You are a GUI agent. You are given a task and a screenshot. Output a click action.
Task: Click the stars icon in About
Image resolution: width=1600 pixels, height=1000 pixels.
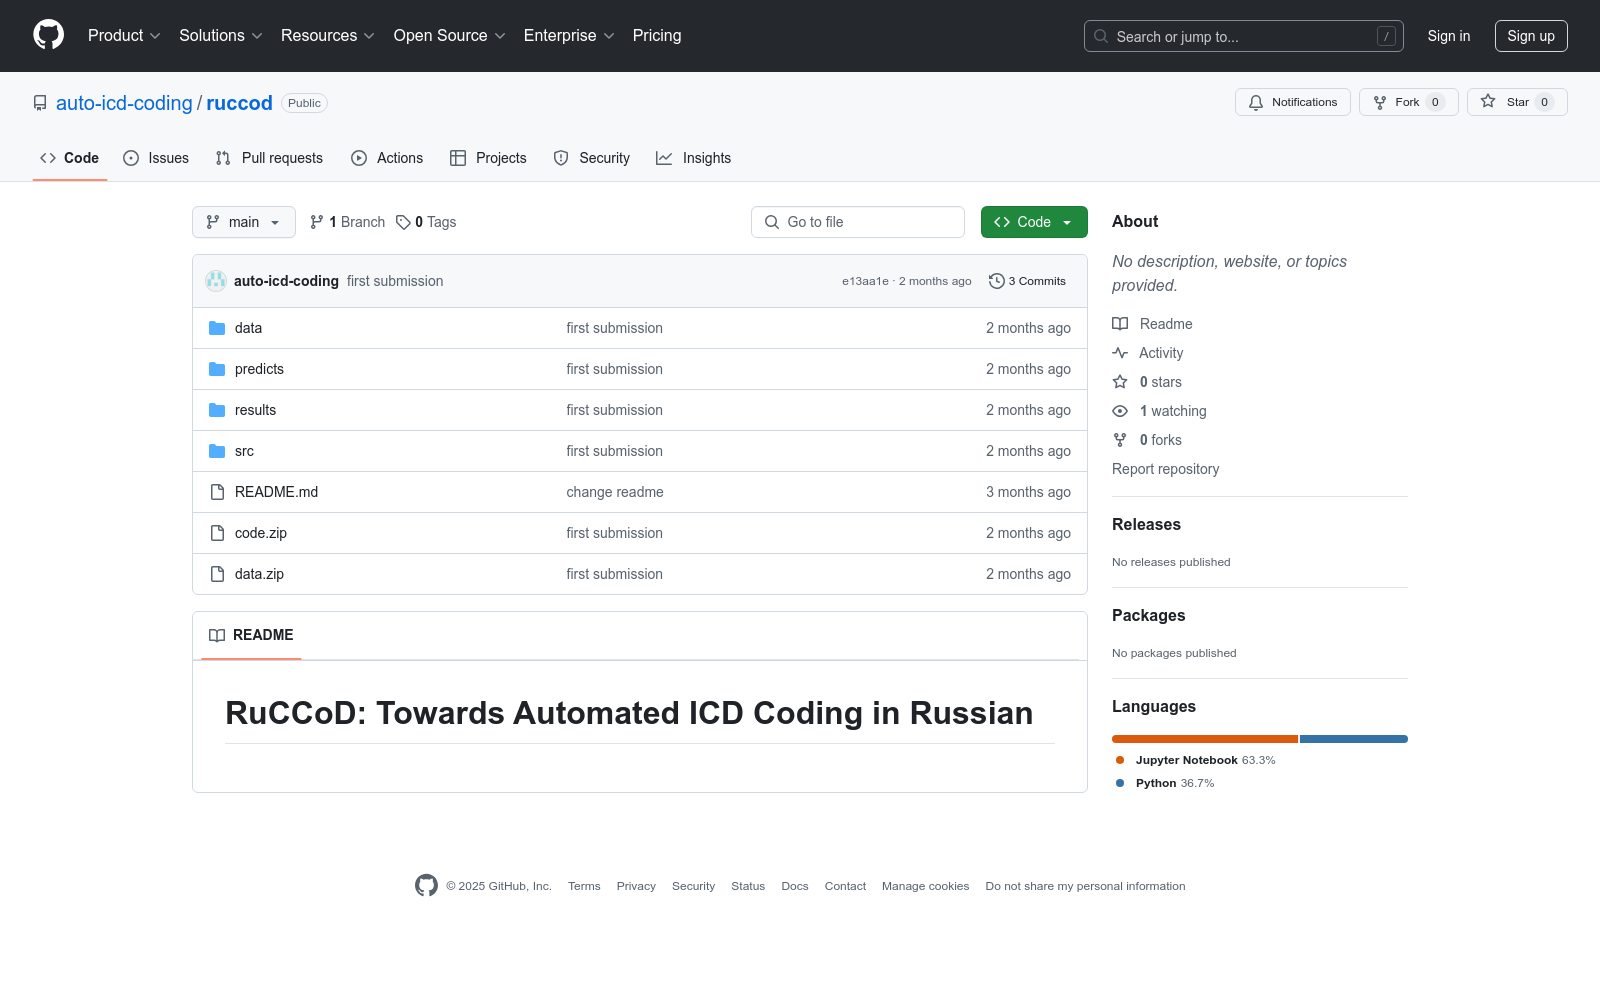pos(1120,382)
